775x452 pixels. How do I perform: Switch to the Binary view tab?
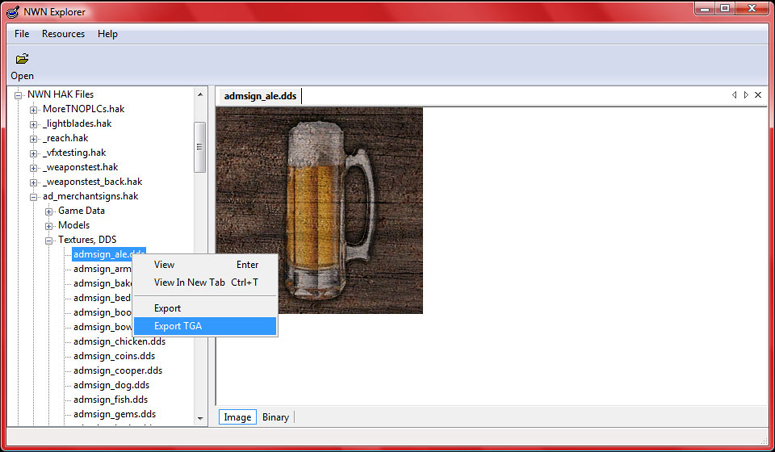(275, 417)
